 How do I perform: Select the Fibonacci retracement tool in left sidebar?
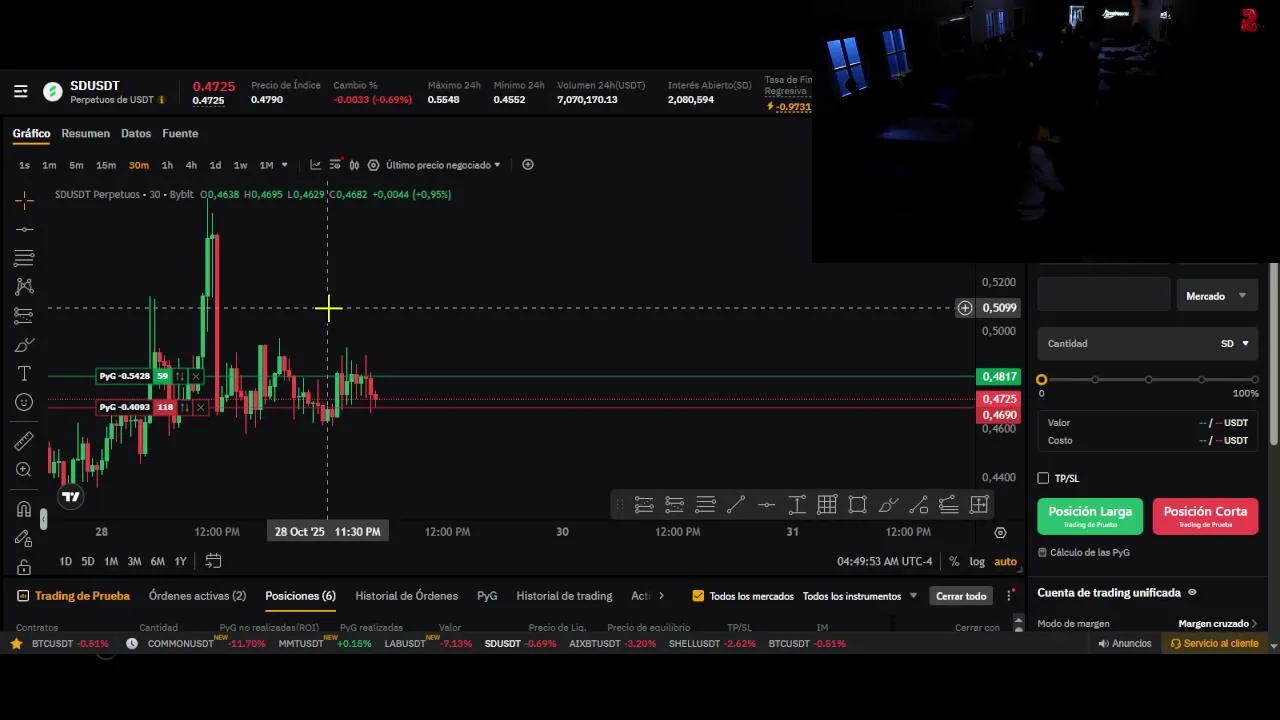tap(24, 258)
